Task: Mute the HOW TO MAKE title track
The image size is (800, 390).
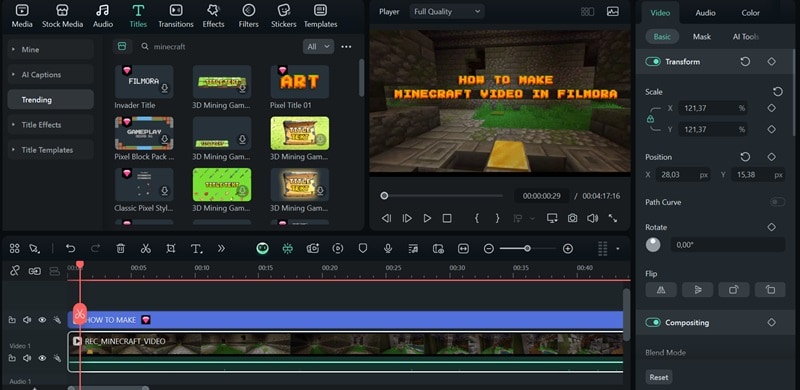Action: pyautogui.click(x=27, y=320)
